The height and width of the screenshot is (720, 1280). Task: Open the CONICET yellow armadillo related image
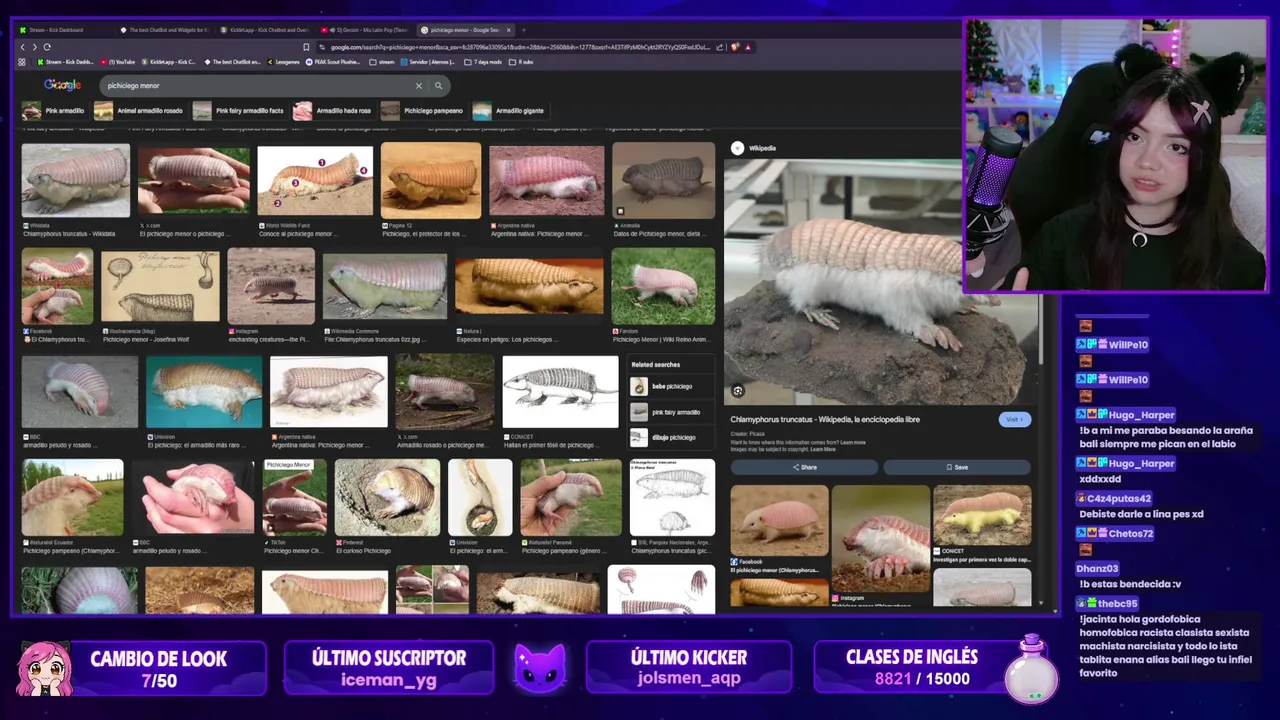[x=982, y=516]
